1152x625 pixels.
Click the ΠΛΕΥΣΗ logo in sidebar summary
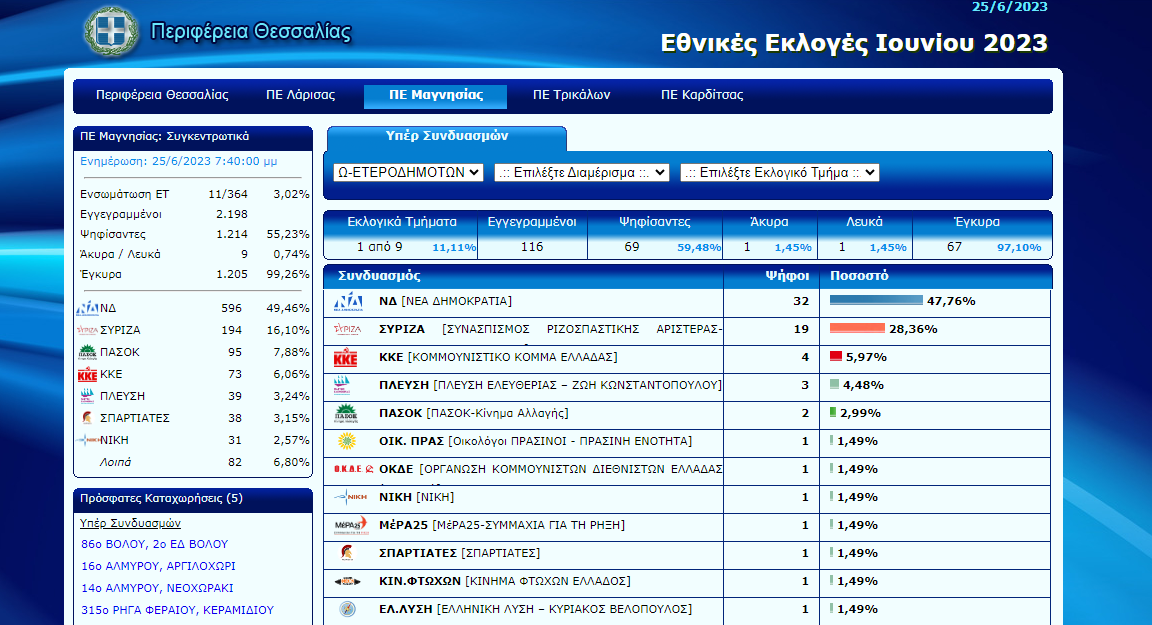click(87, 396)
